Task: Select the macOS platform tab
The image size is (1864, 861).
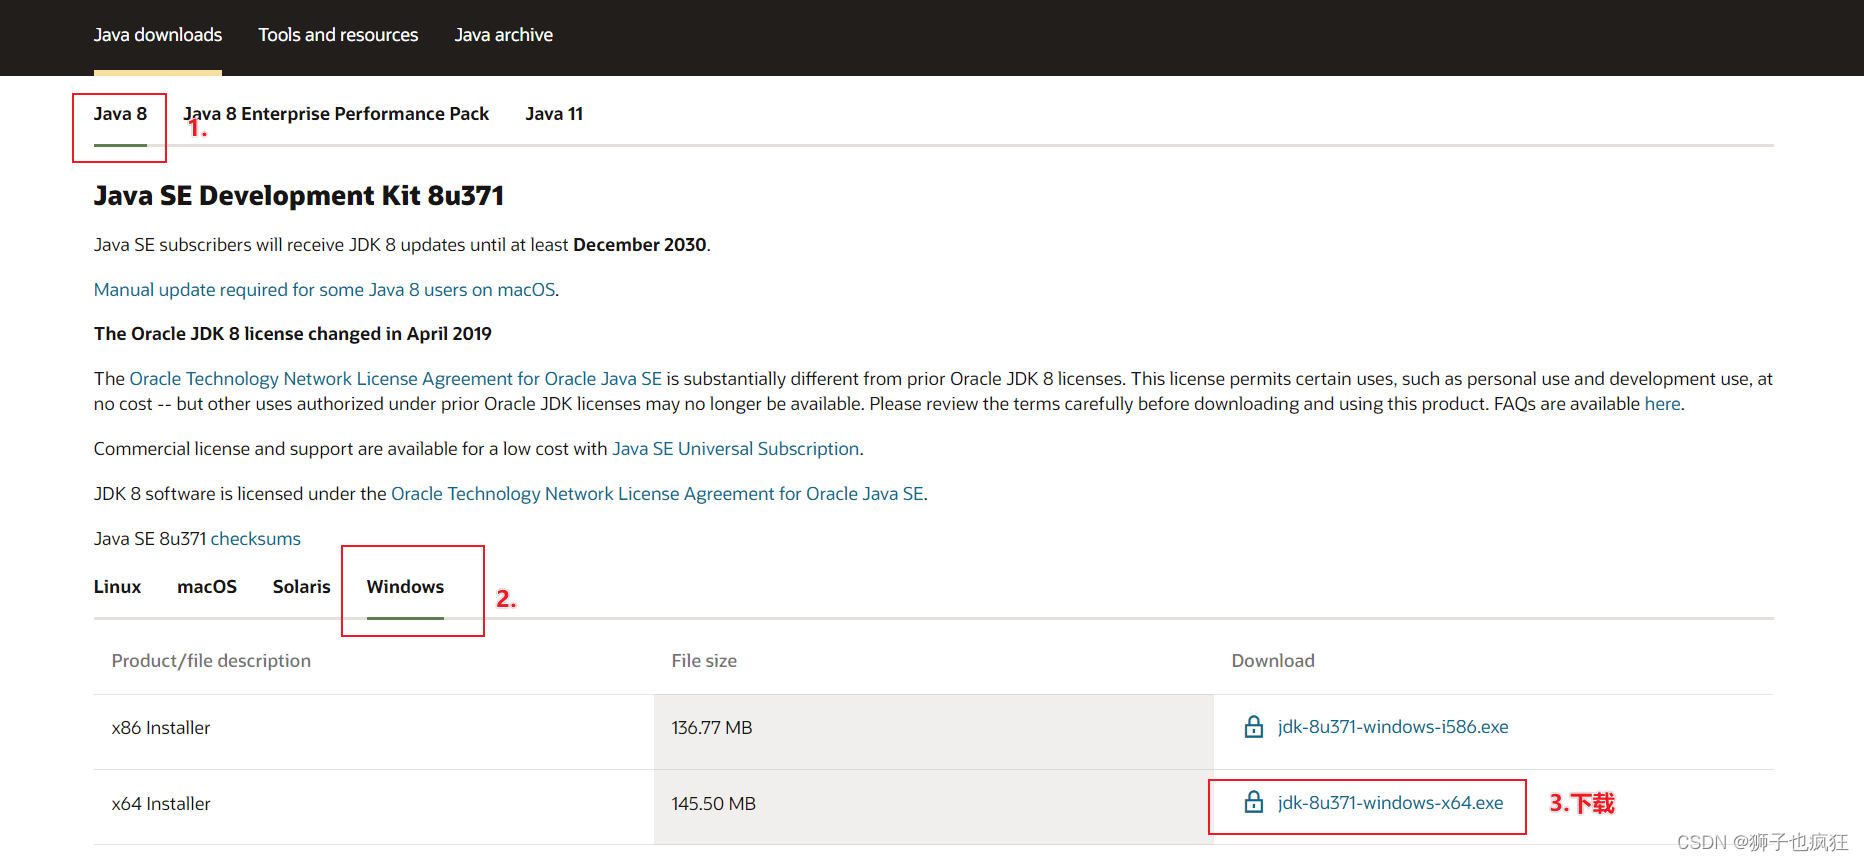Action: point(207,587)
